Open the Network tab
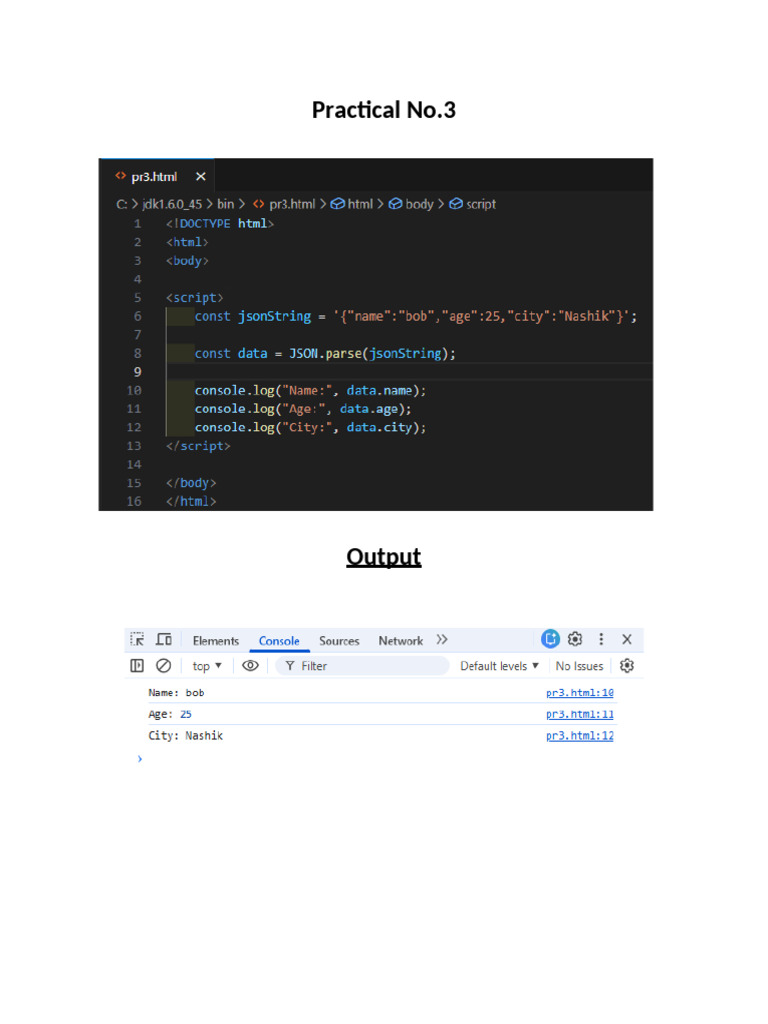This screenshot has width=768, height=1024. pyautogui.click(x=400, y=641)
